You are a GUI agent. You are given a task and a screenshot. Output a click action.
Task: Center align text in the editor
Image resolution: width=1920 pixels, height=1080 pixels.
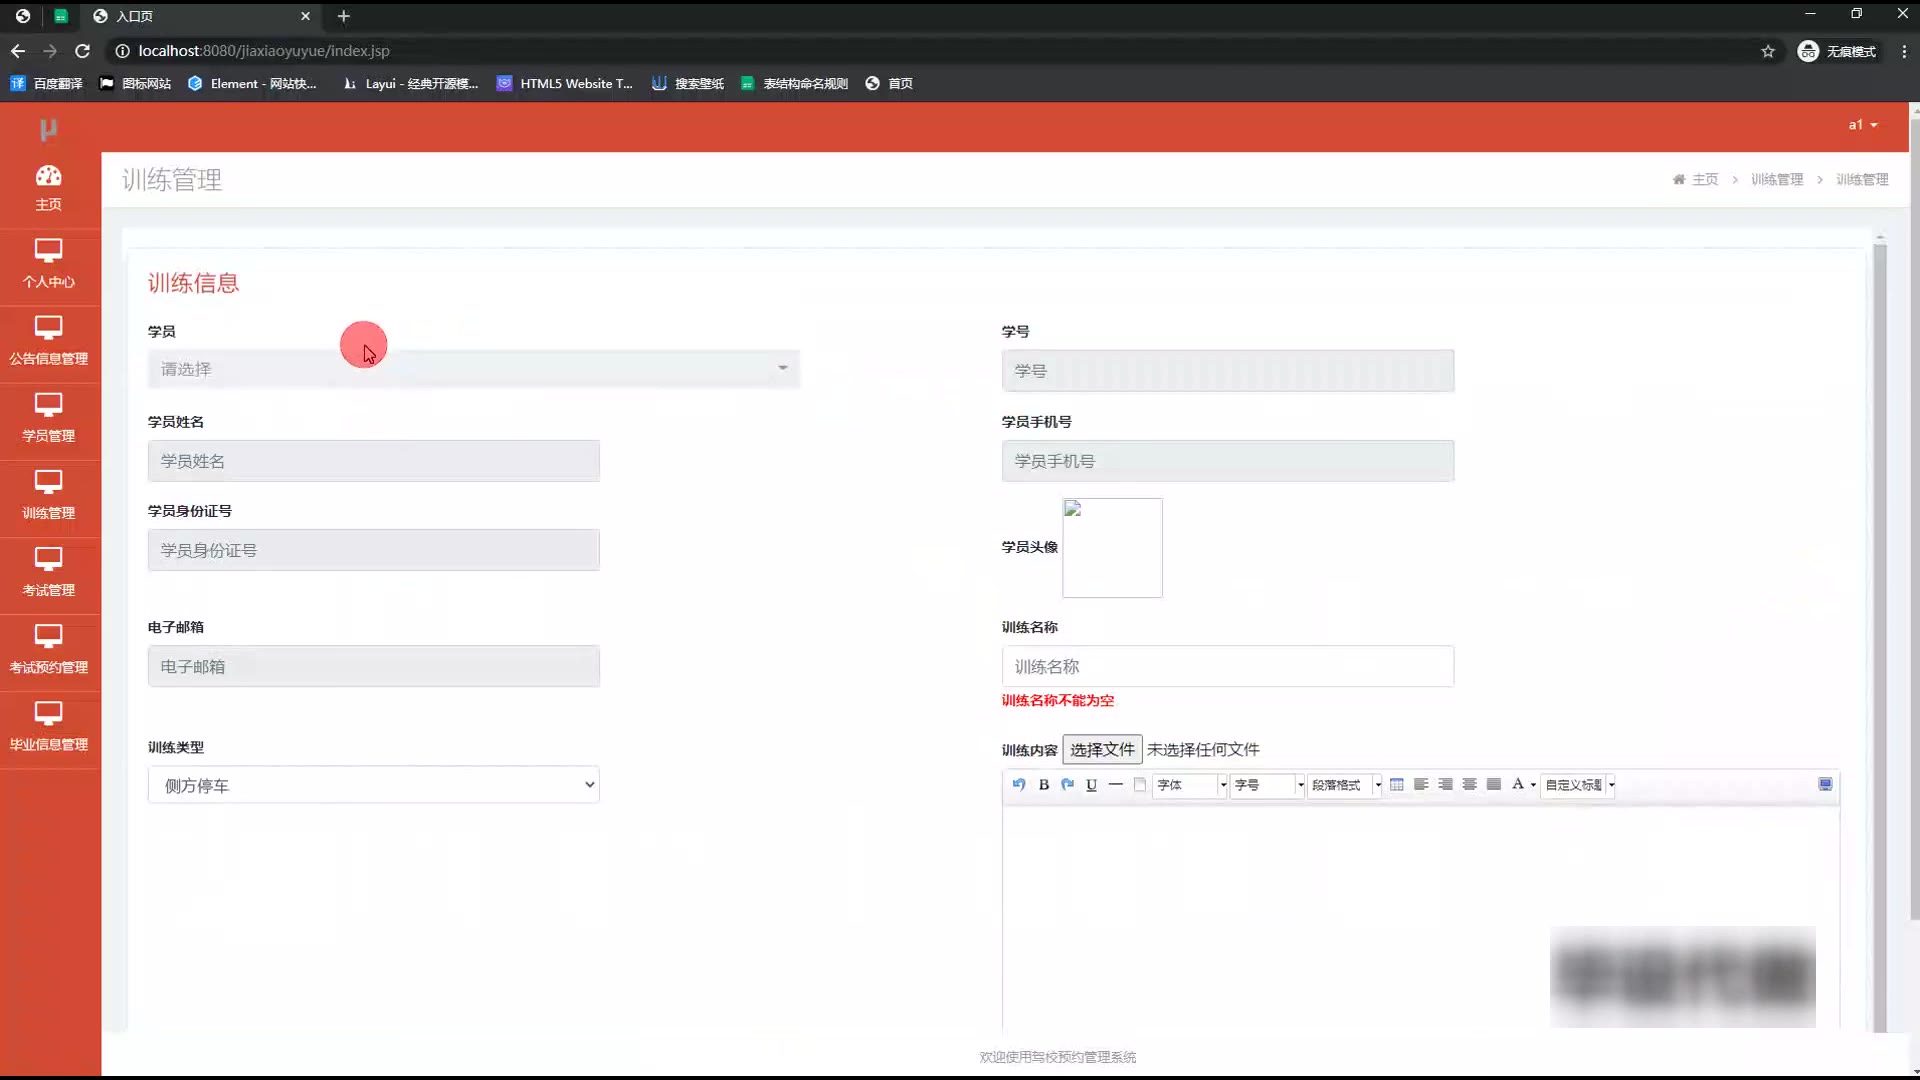pos(1469,785)
